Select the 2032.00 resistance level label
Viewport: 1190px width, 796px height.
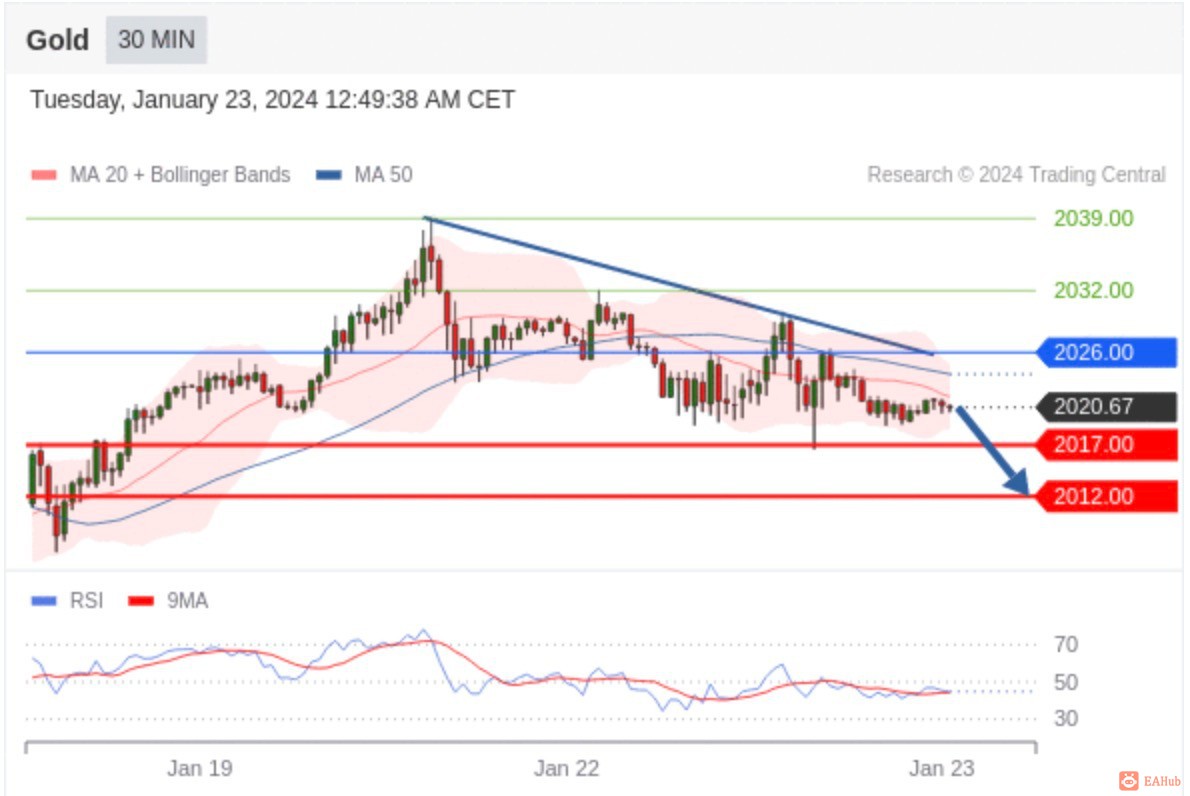coord(1094,290)
